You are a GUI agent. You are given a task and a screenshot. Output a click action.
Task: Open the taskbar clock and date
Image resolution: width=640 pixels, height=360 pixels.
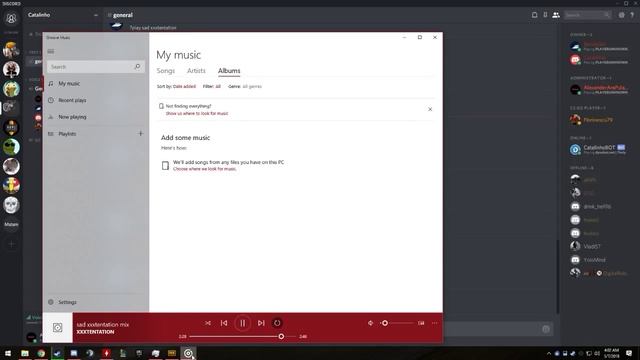611,353
